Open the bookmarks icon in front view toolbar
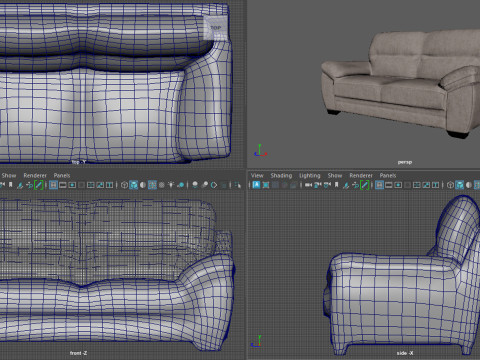 coord(11,185)
